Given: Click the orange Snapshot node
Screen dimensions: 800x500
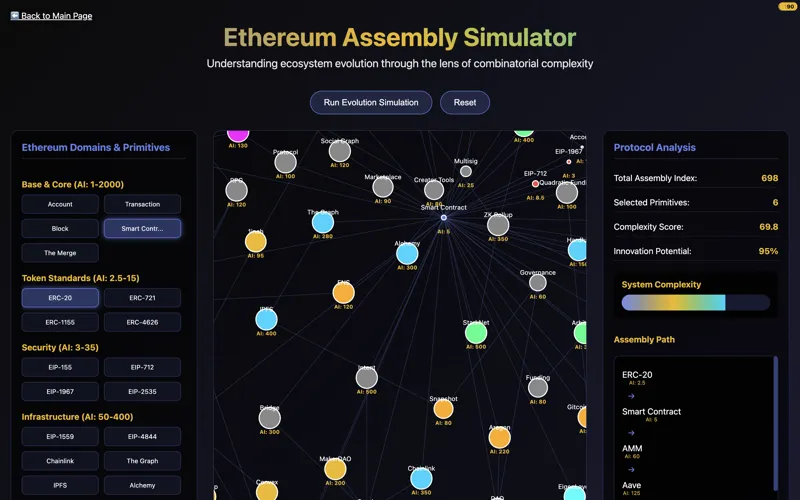Looking at the screenshot, I should point(443,409).
